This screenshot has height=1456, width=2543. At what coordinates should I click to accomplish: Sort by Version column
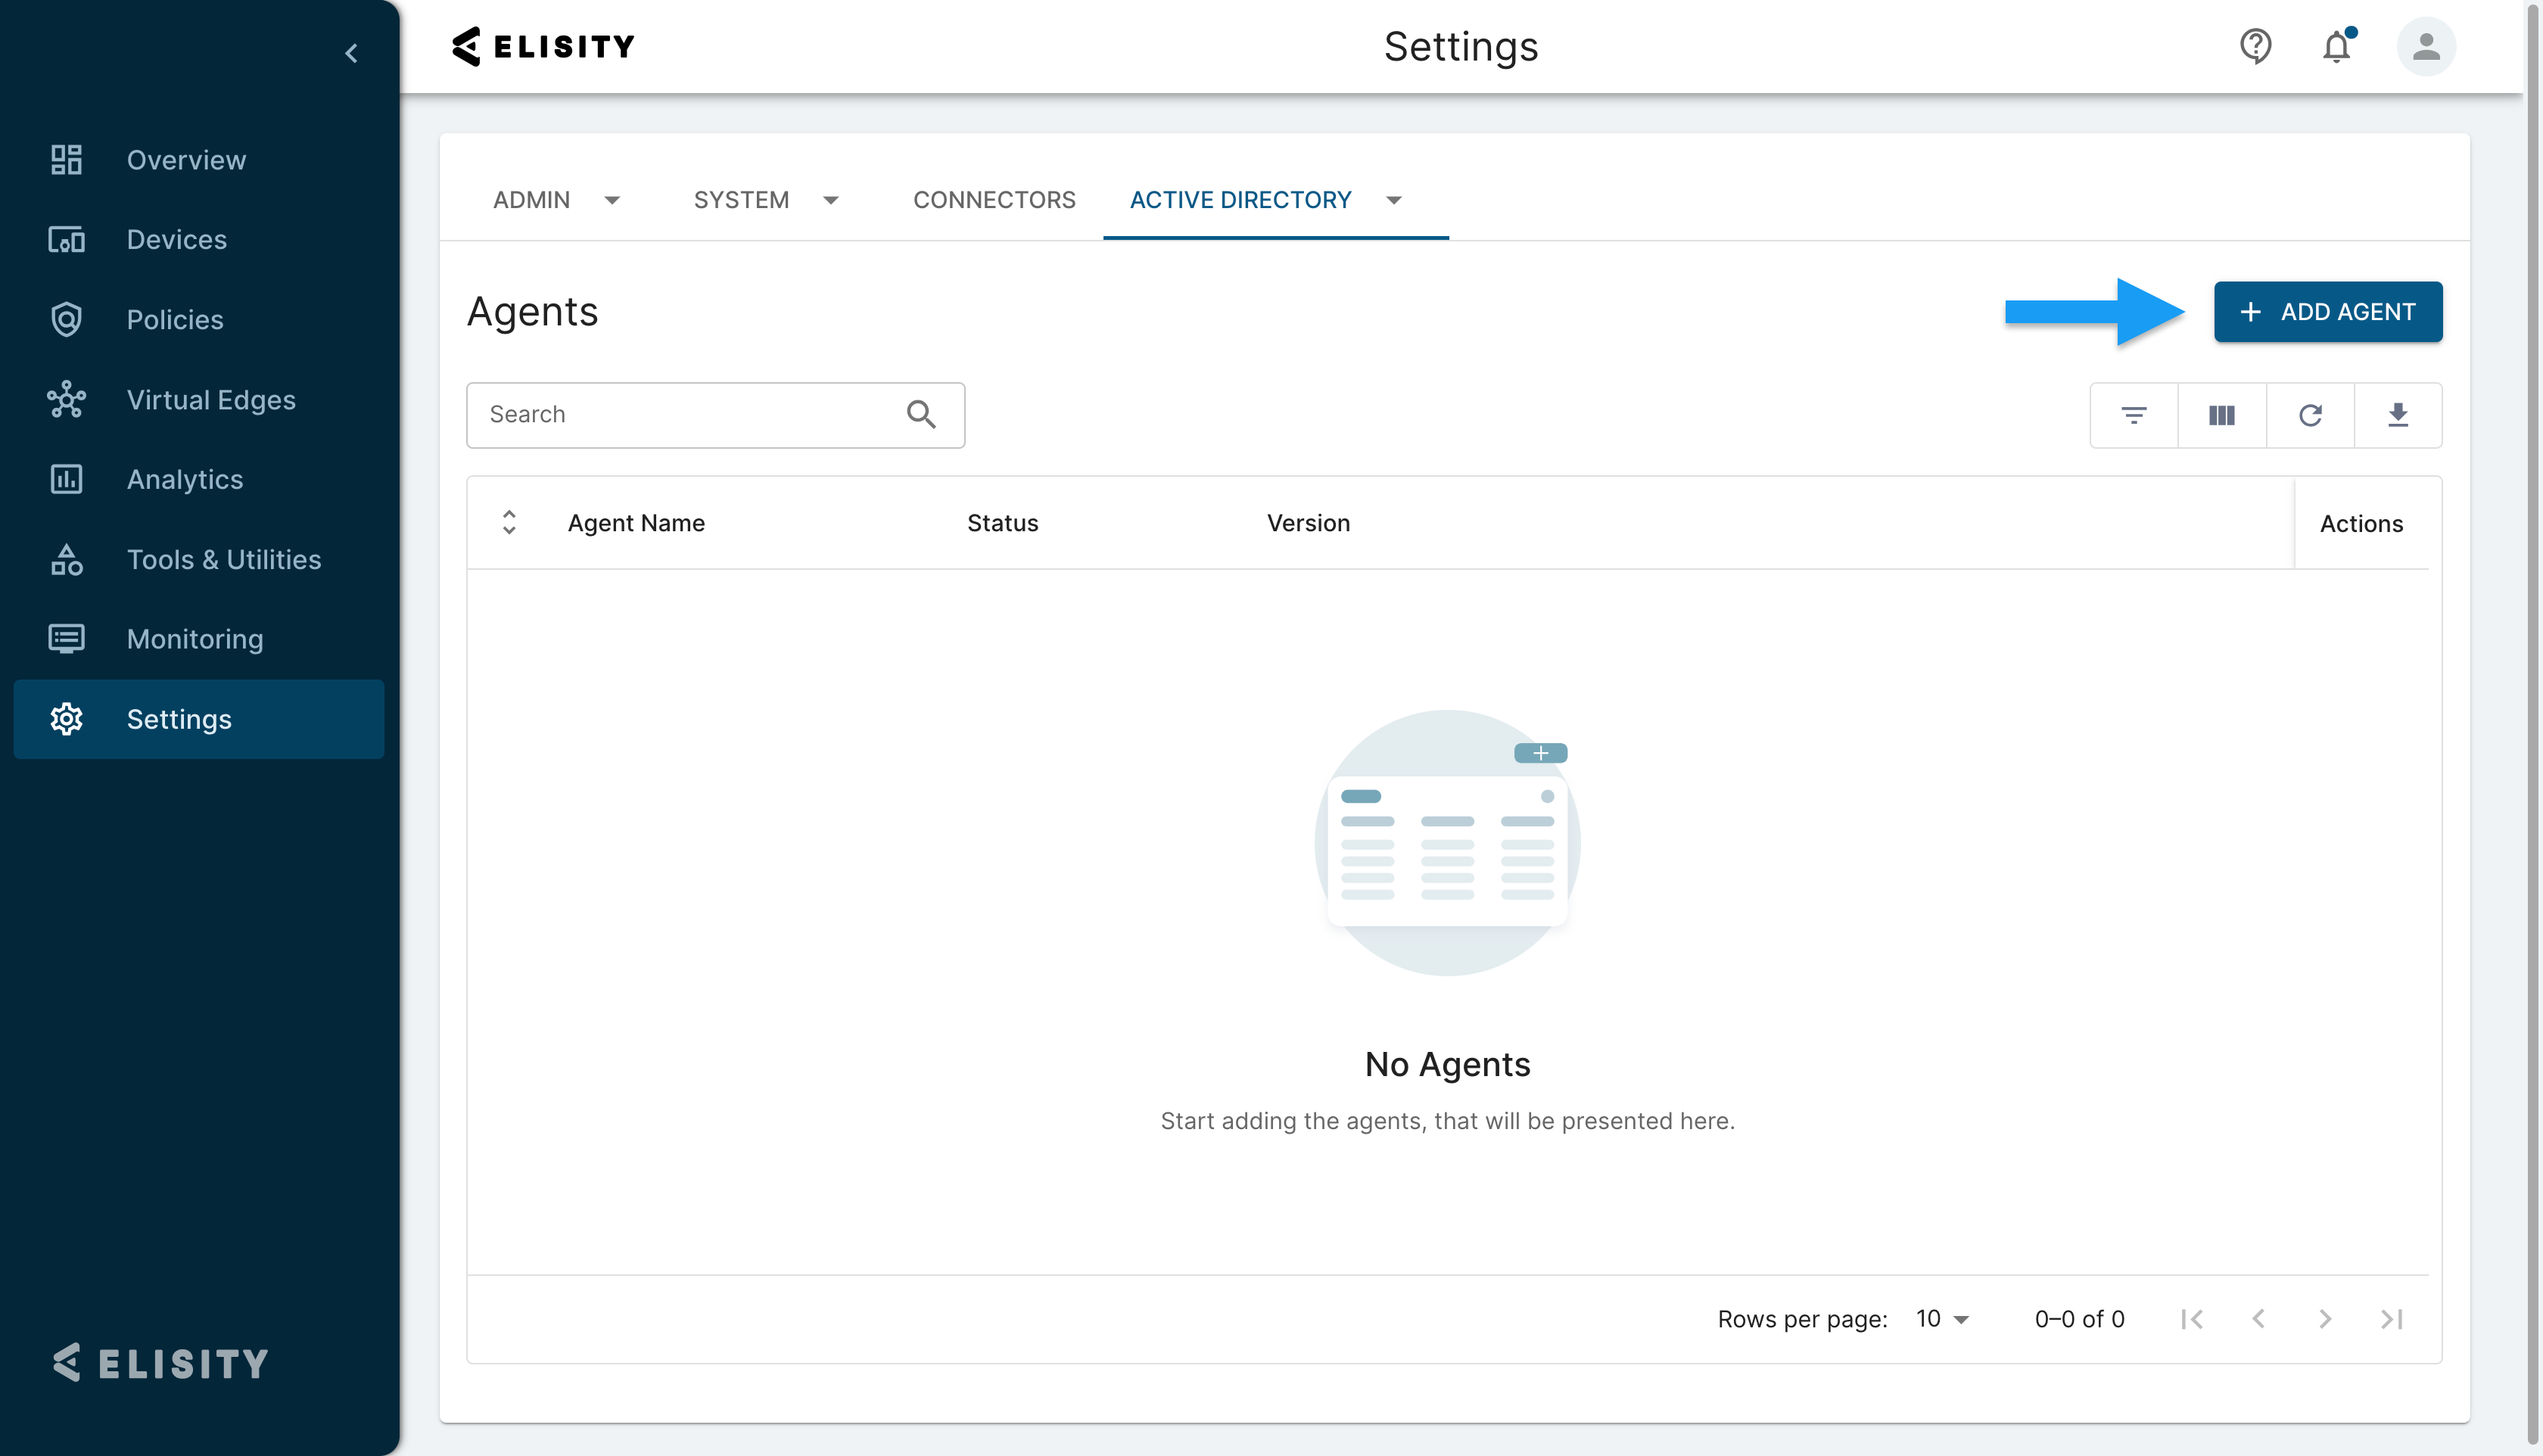(1308, 523)
